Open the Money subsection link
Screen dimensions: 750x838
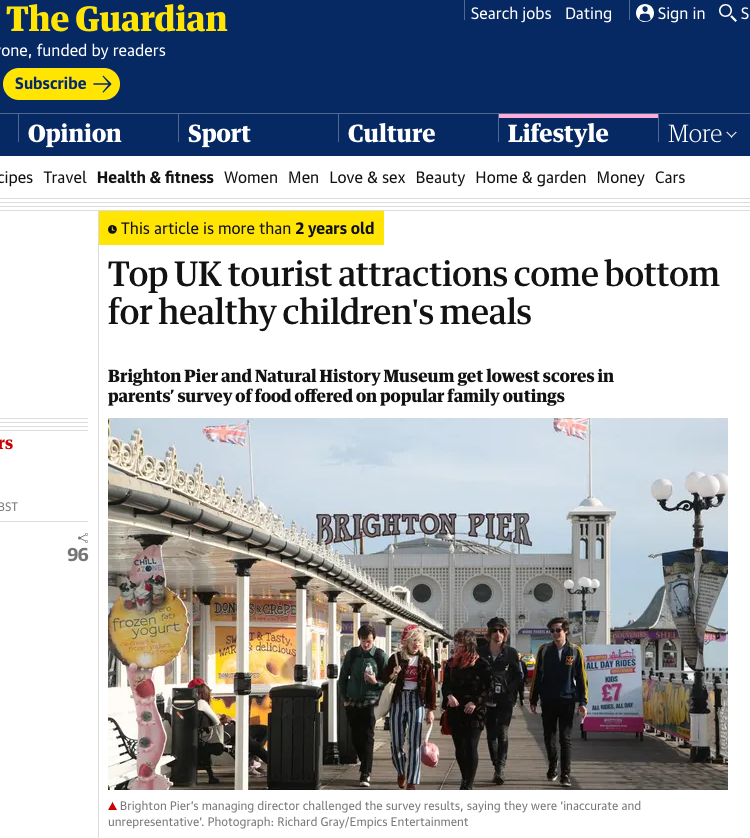620,177
